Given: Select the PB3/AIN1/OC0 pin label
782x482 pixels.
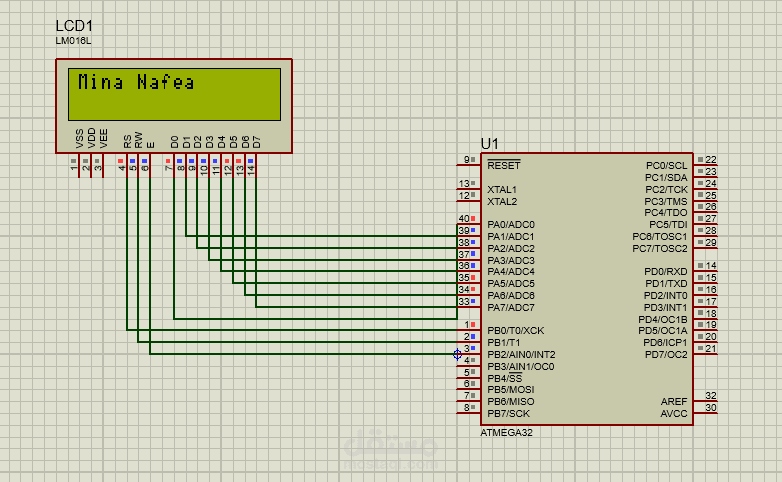Looking at the screenshot, I should (521, 366).
